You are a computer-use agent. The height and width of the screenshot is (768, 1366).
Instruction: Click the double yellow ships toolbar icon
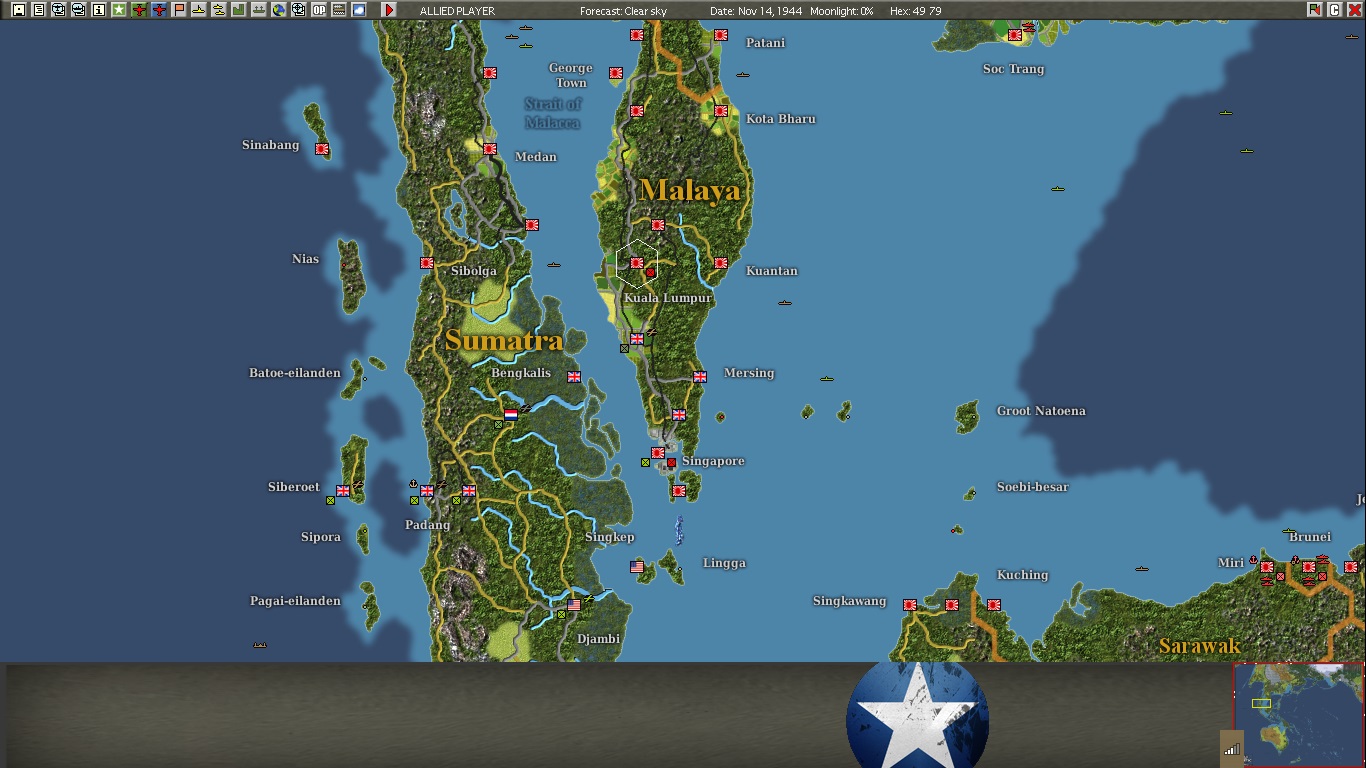tap(219, 10)
